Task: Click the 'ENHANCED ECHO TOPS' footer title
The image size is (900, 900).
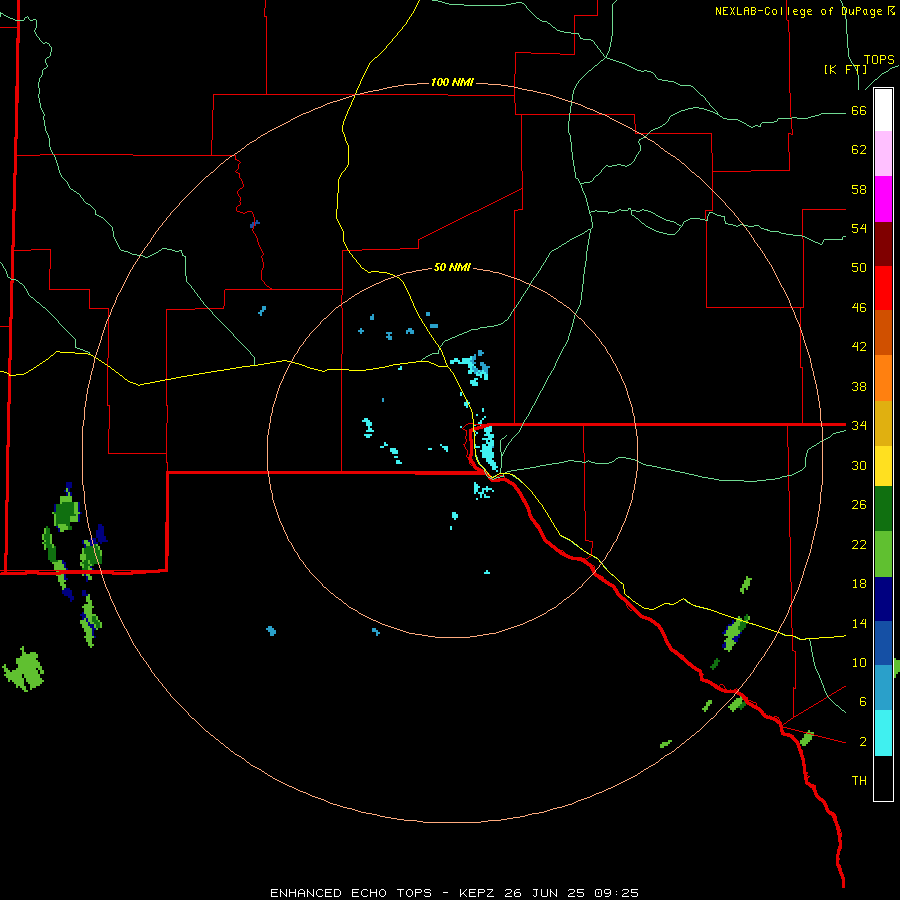Action: 351,893
